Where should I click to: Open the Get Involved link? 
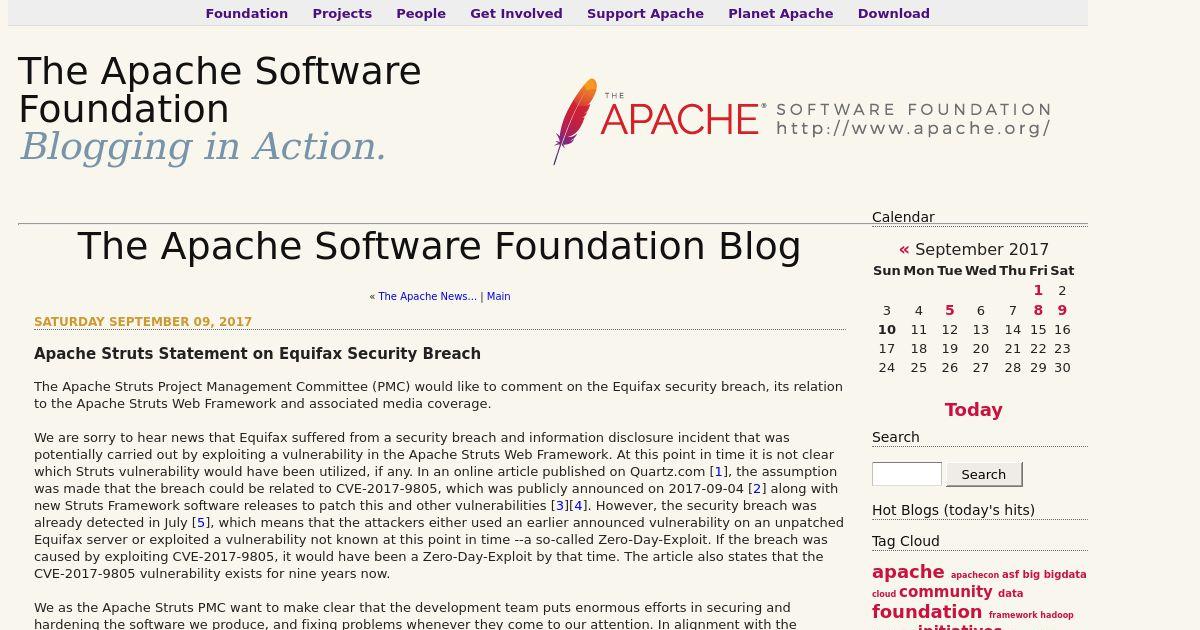click(516, 13)
